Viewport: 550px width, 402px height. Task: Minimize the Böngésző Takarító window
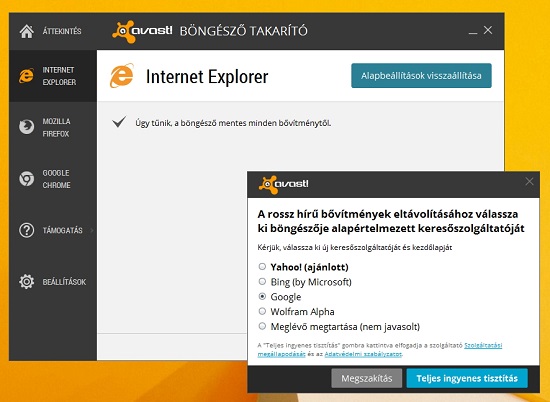(x=473, y=32)
